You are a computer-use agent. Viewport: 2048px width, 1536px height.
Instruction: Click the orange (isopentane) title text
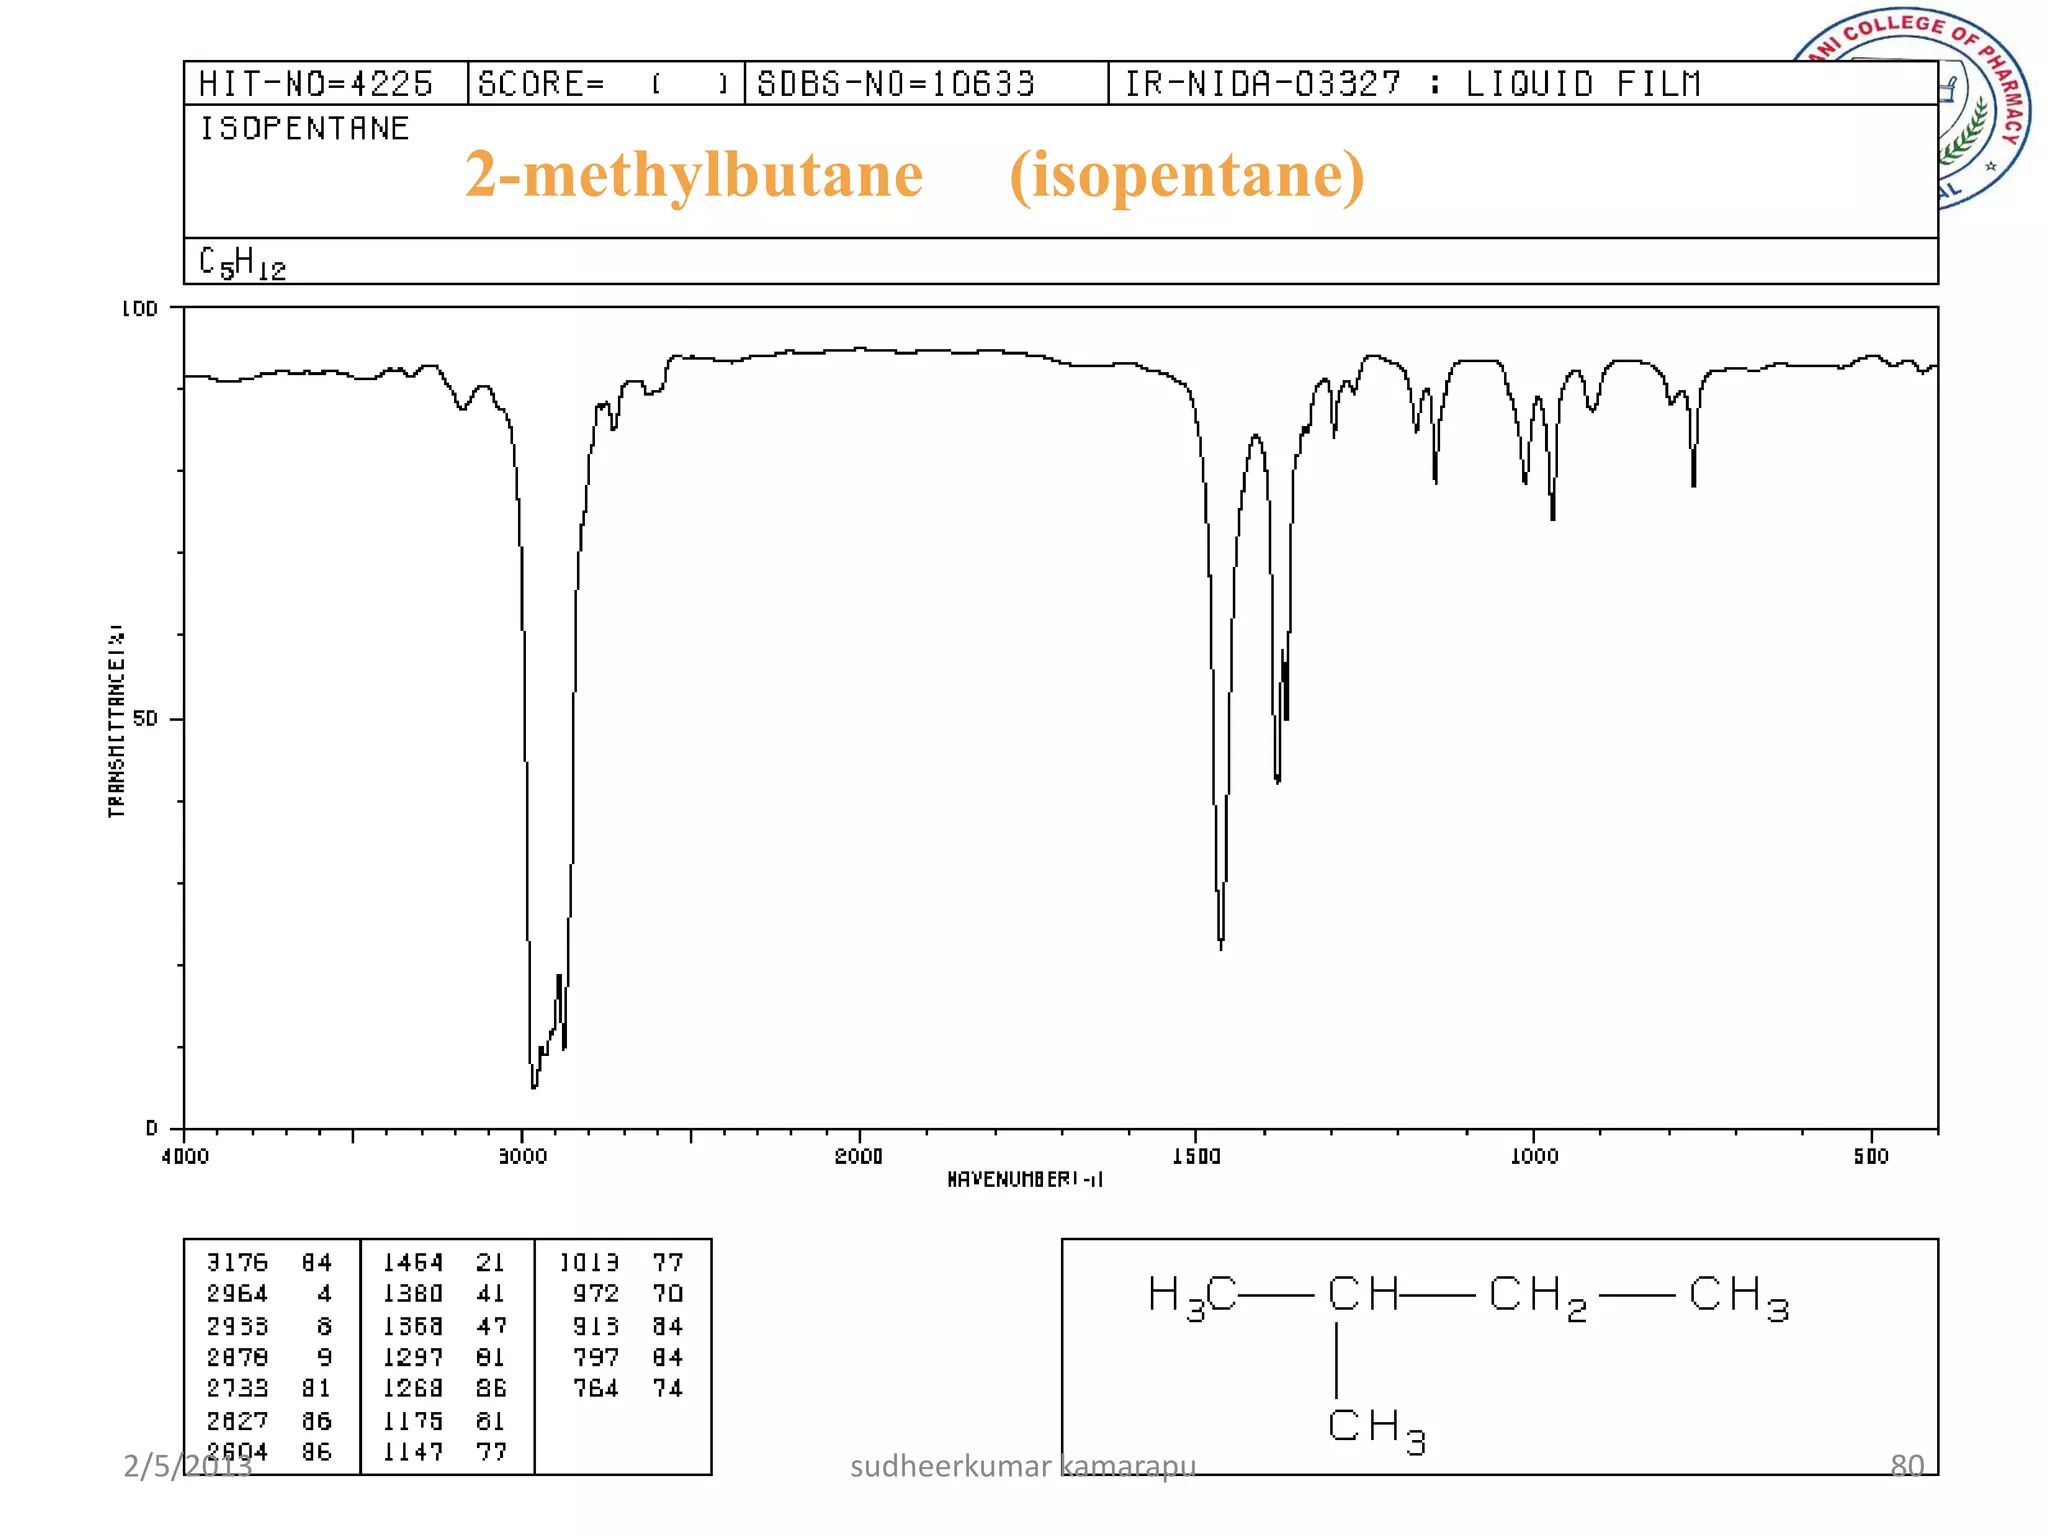click(x=1187, y=175)
